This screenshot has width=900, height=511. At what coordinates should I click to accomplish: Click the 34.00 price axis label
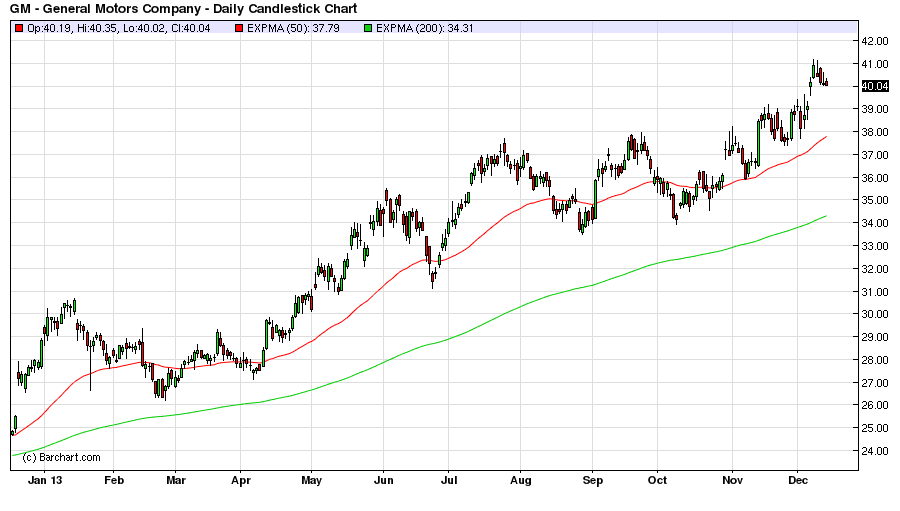pos(875,223)
